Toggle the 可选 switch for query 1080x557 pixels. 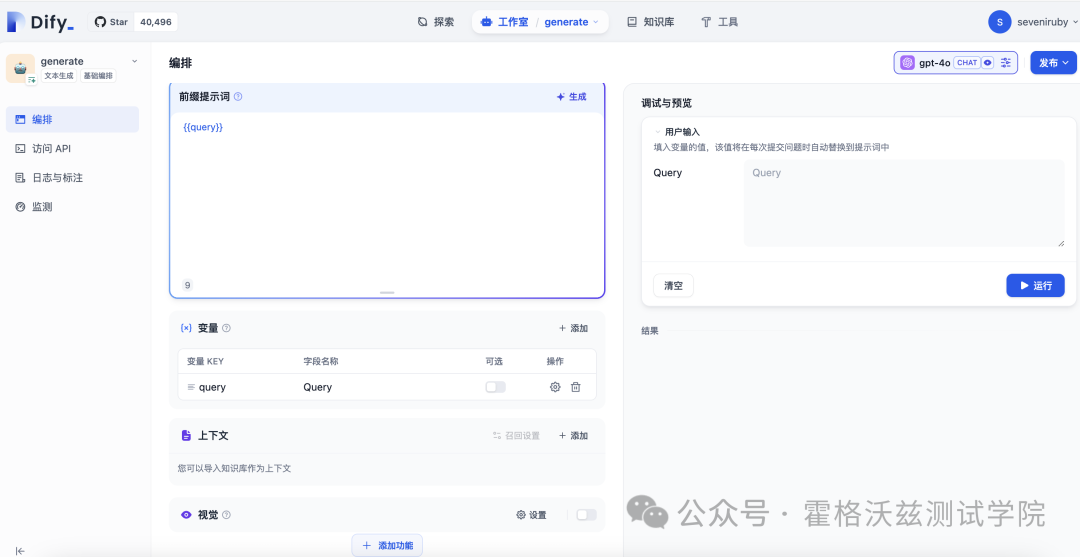pos(495,387)
